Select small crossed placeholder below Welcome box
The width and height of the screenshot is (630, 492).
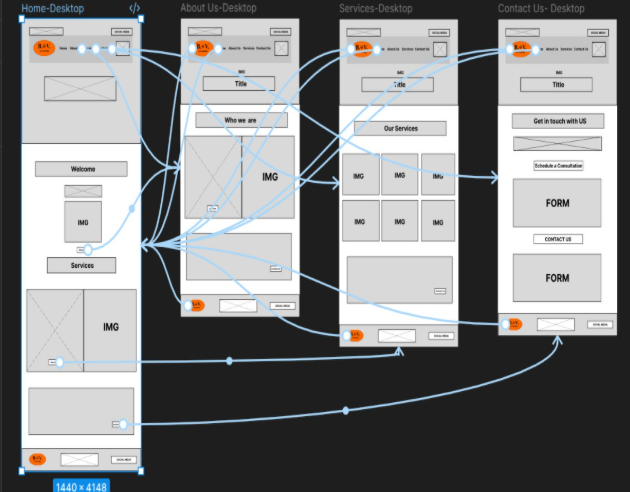(83, 191)
